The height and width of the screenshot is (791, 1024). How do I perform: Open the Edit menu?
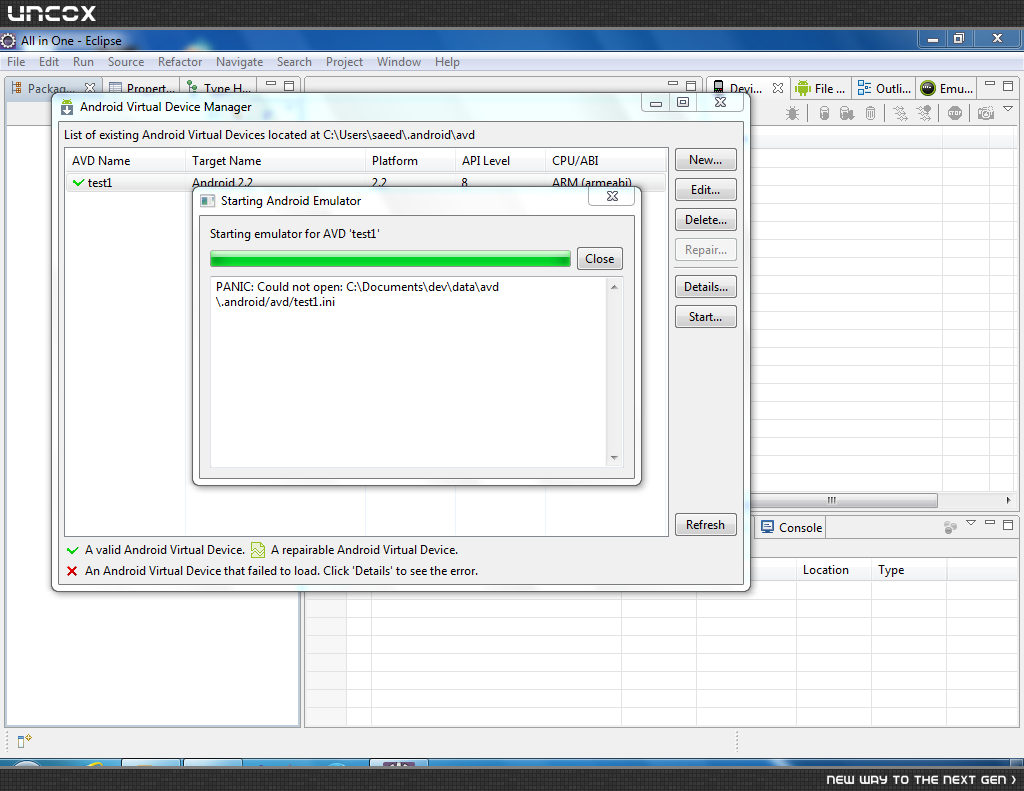coord(49,62)
